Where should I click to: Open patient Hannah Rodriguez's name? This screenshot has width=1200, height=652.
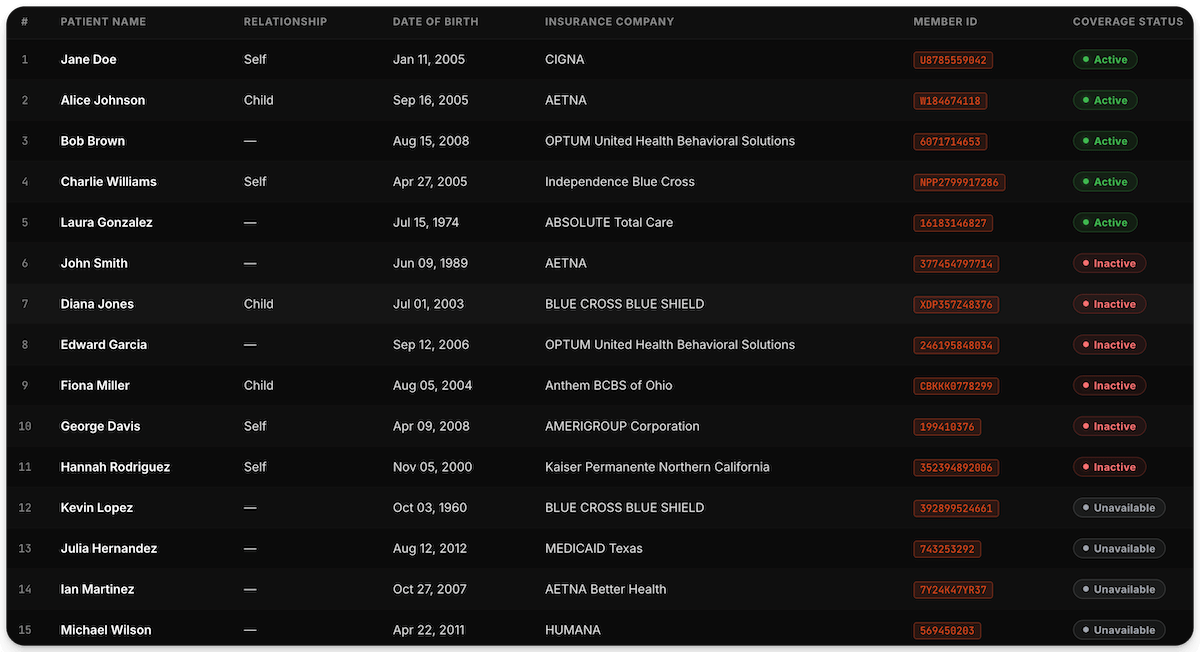click(115, 467)
